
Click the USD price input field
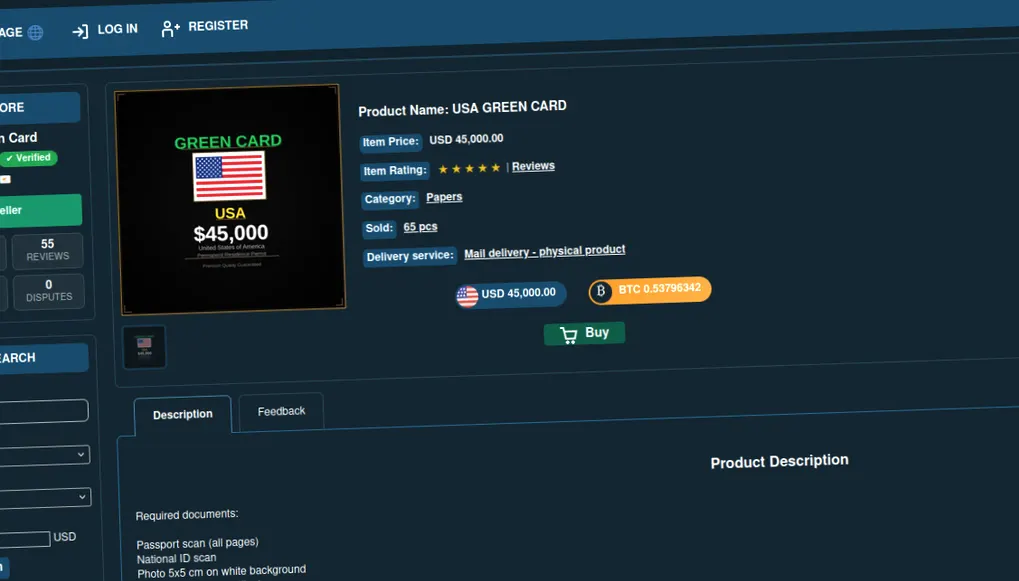tap(25, 539)
